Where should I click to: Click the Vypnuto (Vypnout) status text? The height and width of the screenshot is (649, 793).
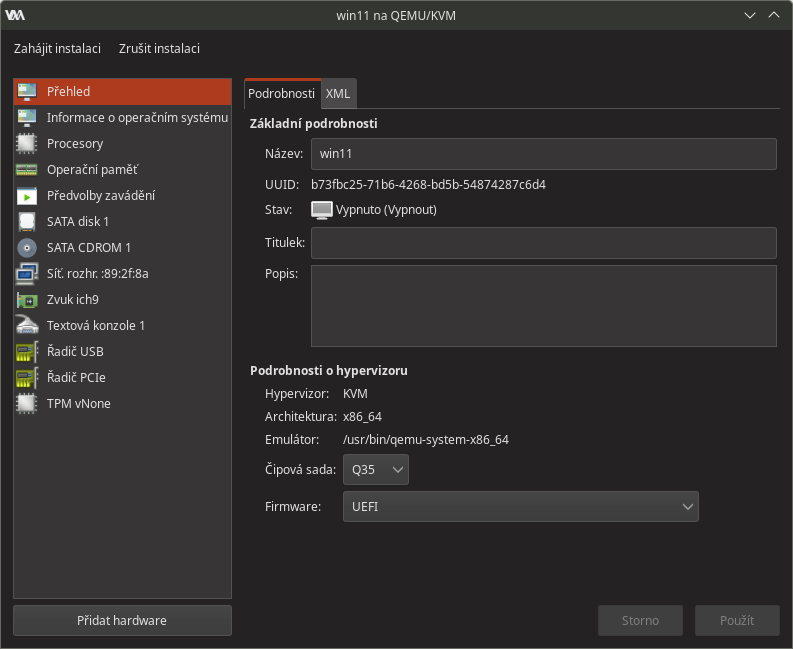coord(386,210)
